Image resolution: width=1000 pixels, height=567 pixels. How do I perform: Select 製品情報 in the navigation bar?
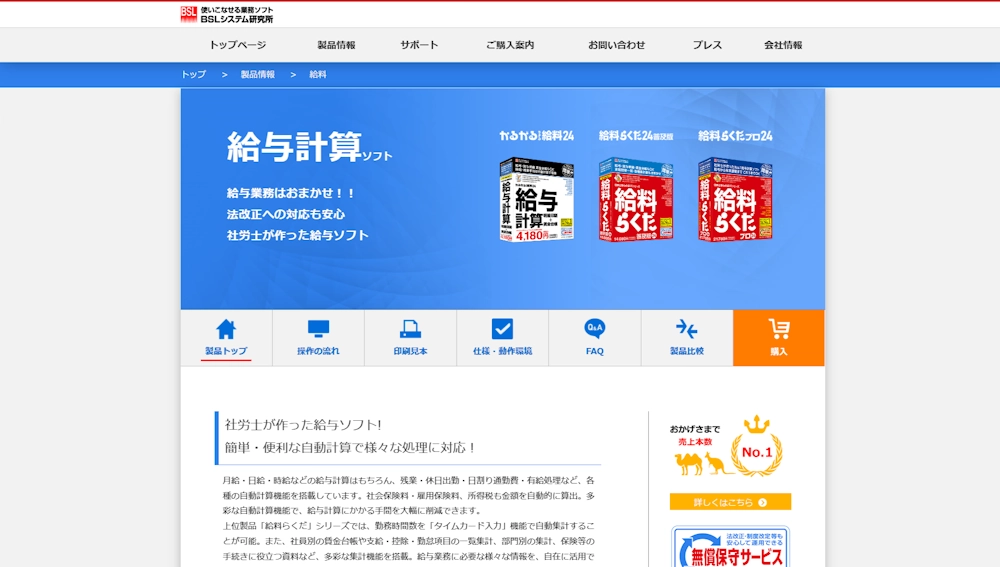[336, 45]
